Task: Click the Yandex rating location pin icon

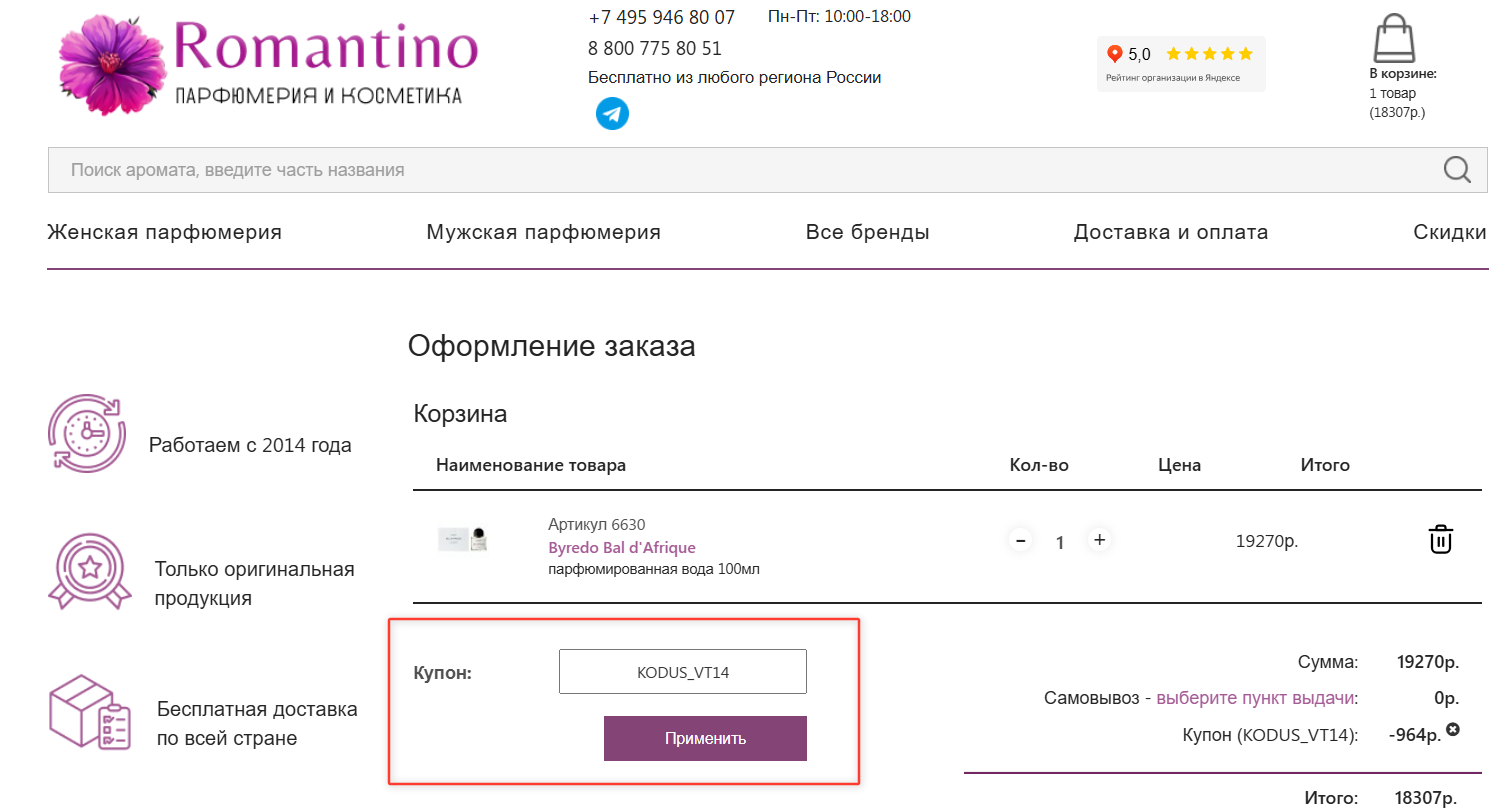Action: (1114, 54)
